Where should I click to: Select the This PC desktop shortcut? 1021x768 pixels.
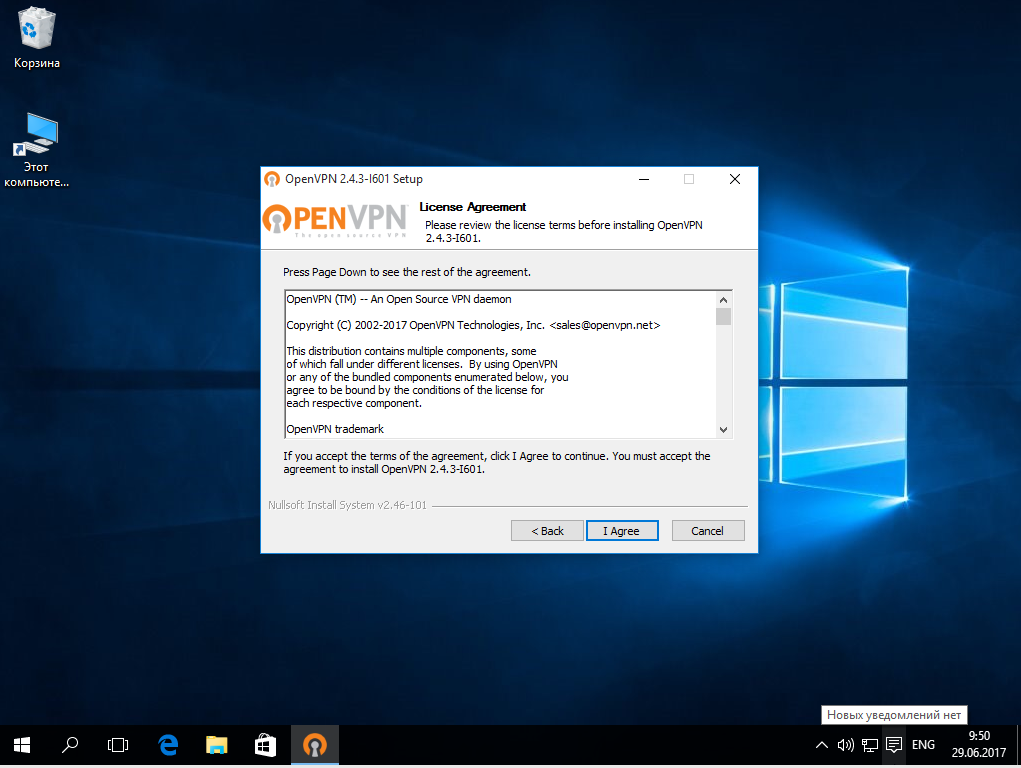[x=36, y=150]
